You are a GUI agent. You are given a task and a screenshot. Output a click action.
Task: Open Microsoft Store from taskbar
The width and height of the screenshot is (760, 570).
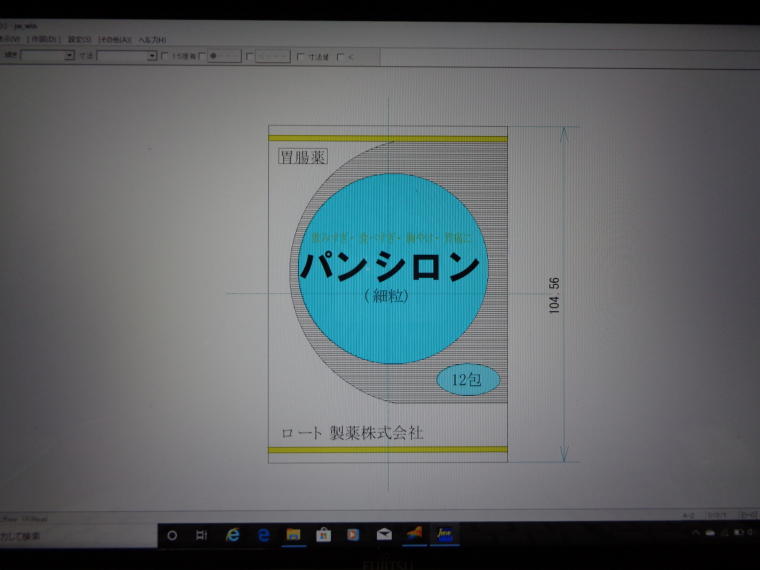323,535
